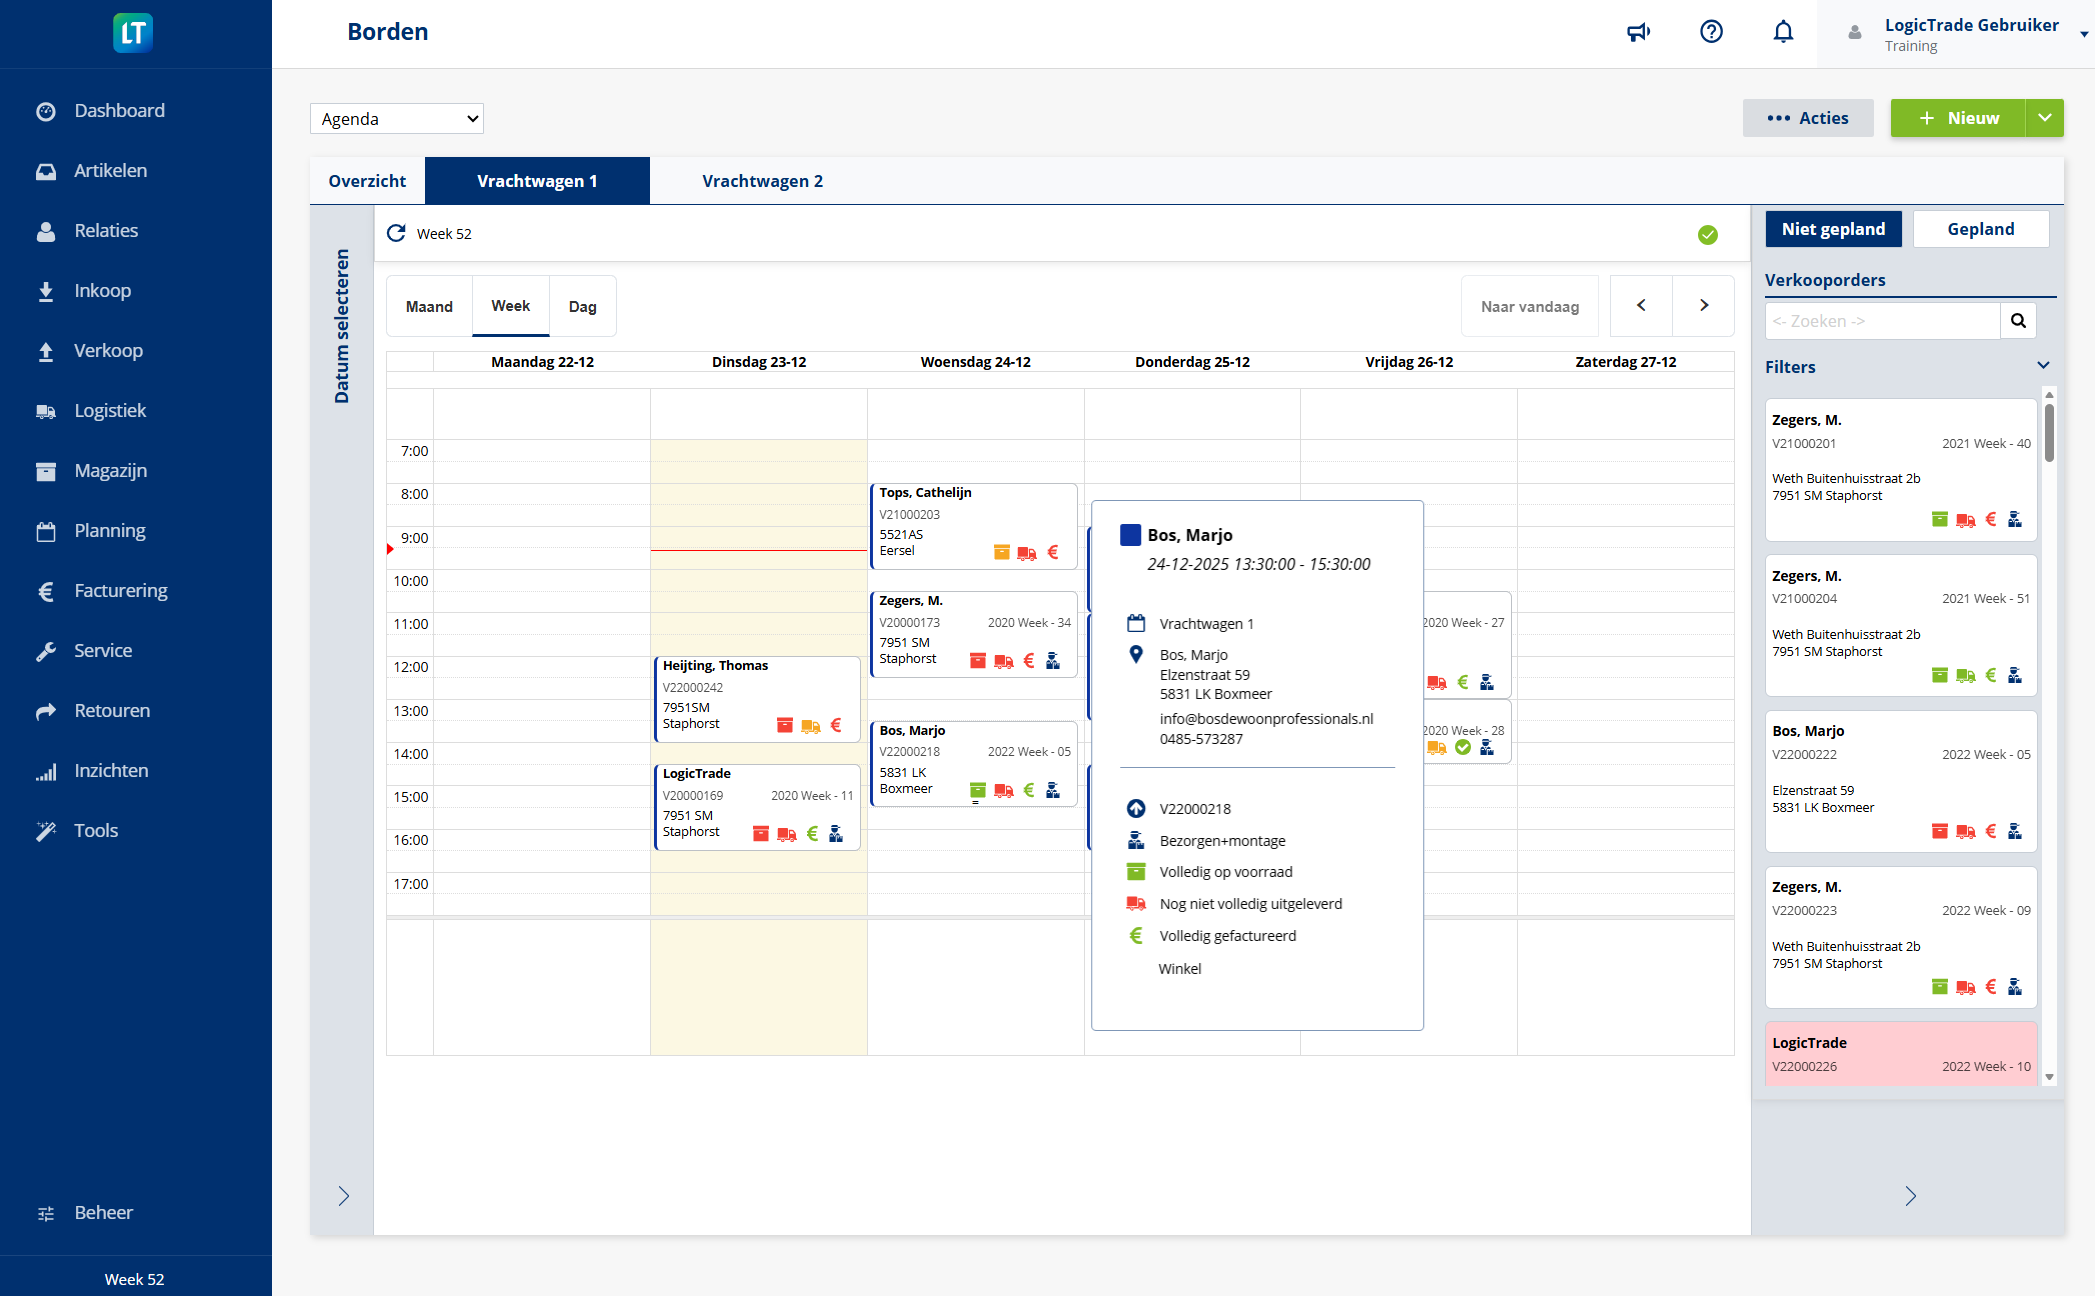Open the Overzicht tab

[366, 180]
